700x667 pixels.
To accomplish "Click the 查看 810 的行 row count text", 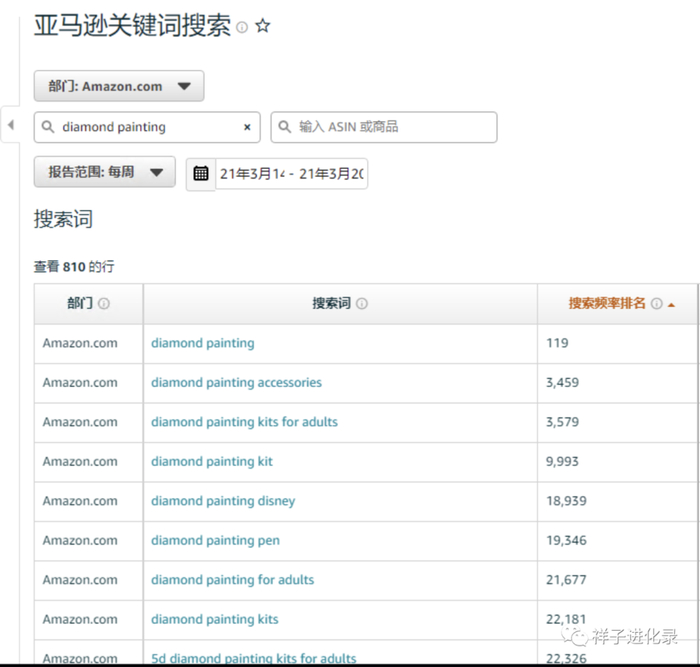I will [x=74, y=267].
